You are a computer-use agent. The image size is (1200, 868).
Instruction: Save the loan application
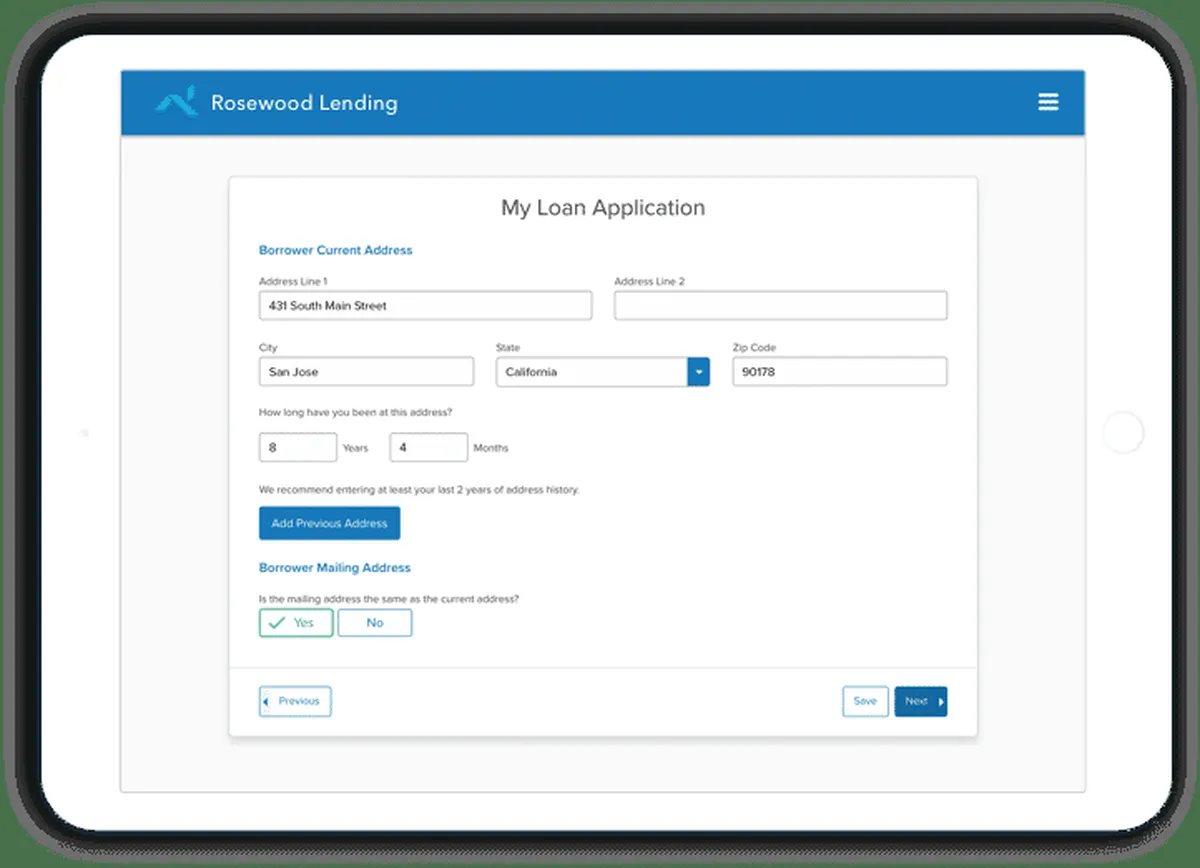[865, 701]
